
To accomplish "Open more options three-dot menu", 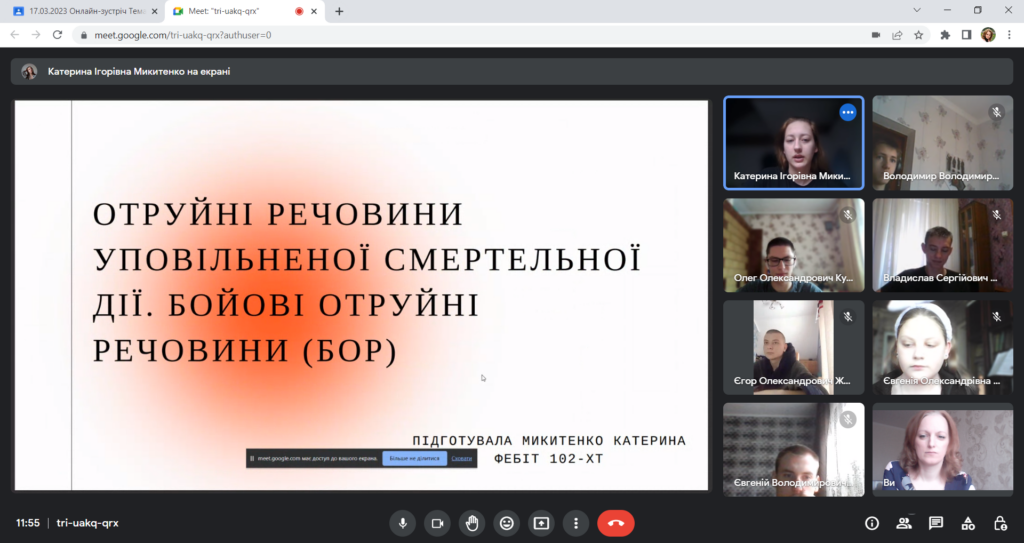I will point(576,523).
